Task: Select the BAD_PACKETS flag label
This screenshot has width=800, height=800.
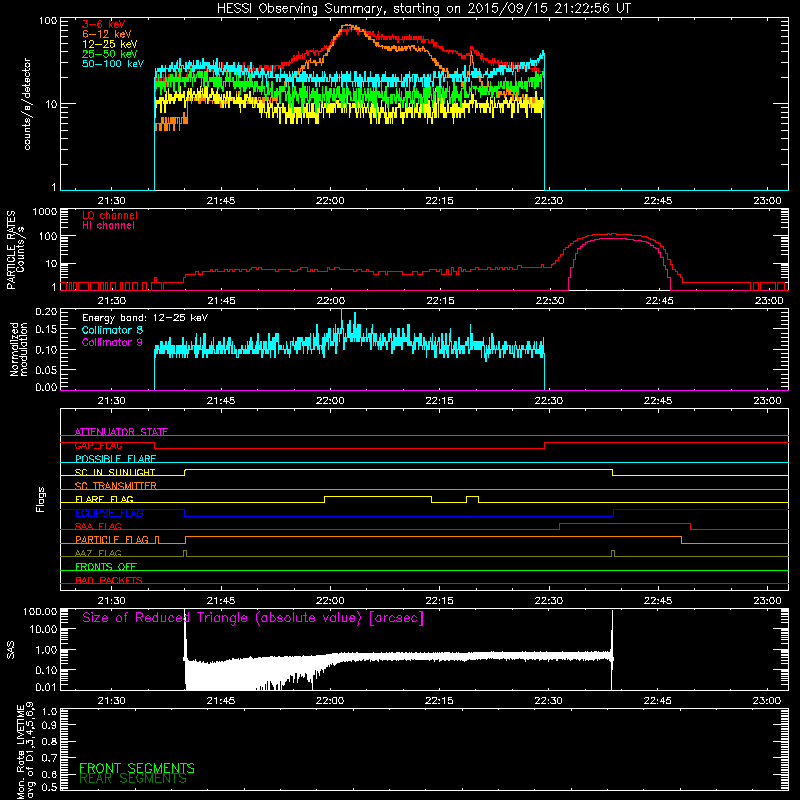Action: pos(109,580)
